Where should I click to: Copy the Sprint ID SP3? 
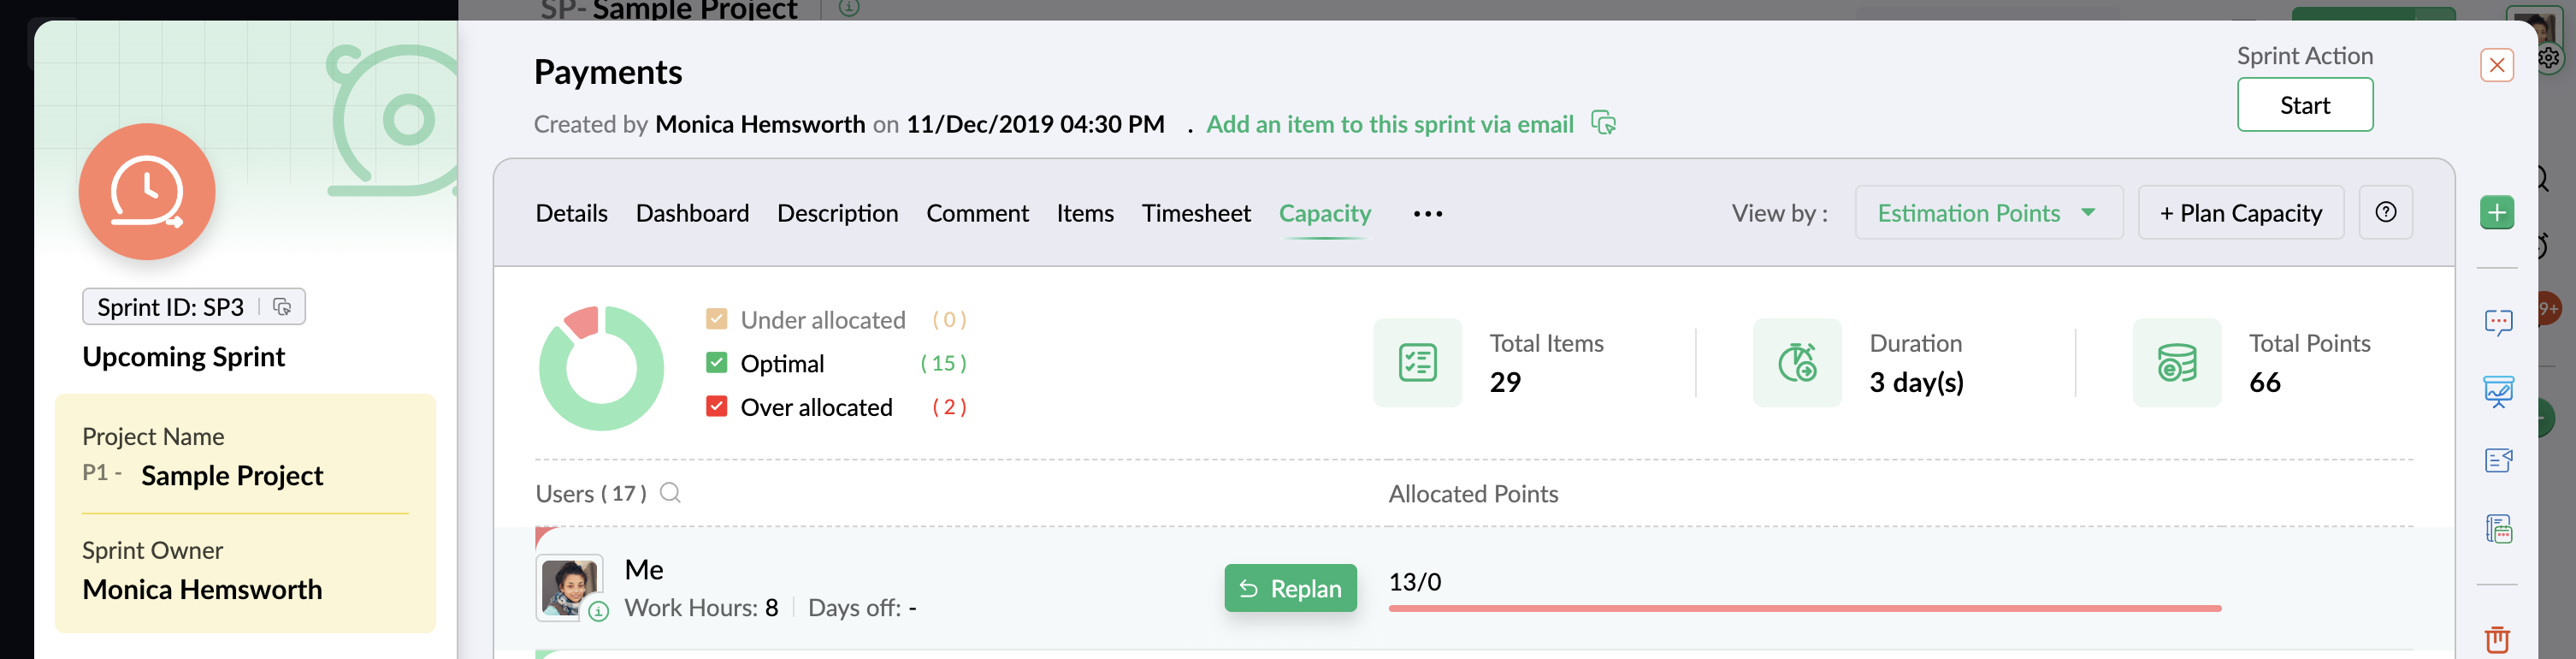pos(282,307)
